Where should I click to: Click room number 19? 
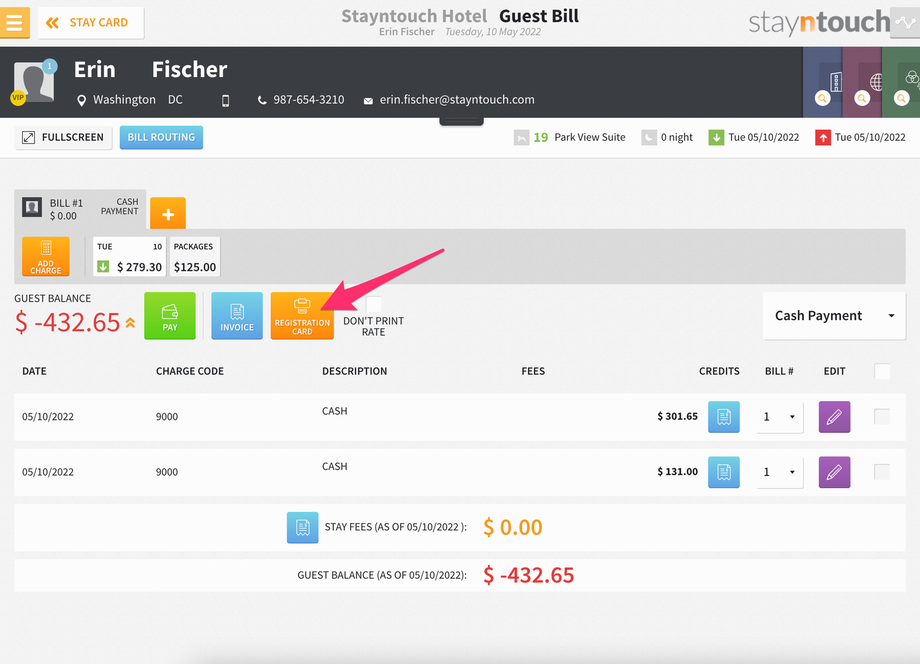(540, 137)
